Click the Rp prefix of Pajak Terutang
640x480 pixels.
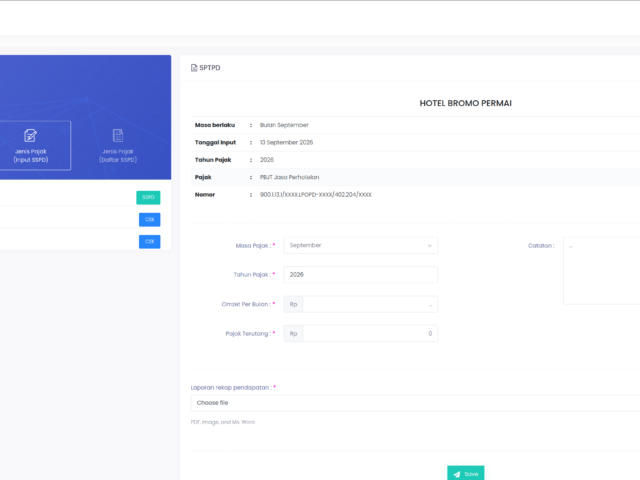(x=293, y=333)
